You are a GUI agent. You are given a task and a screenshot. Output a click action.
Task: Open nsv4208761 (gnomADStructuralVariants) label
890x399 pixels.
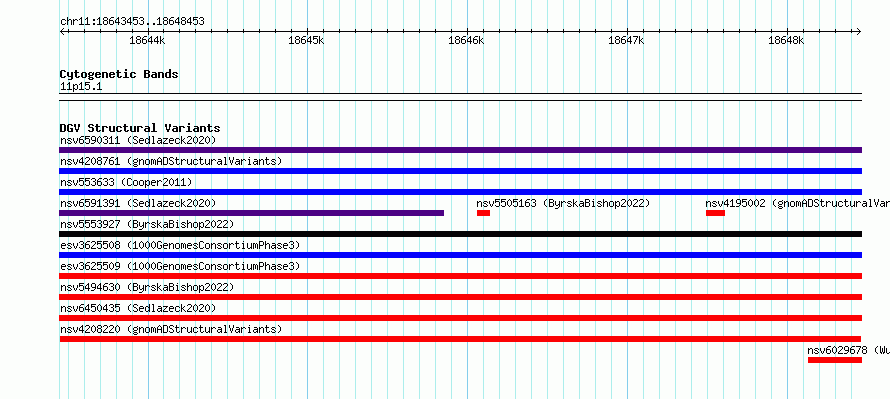tap(171, 161)
